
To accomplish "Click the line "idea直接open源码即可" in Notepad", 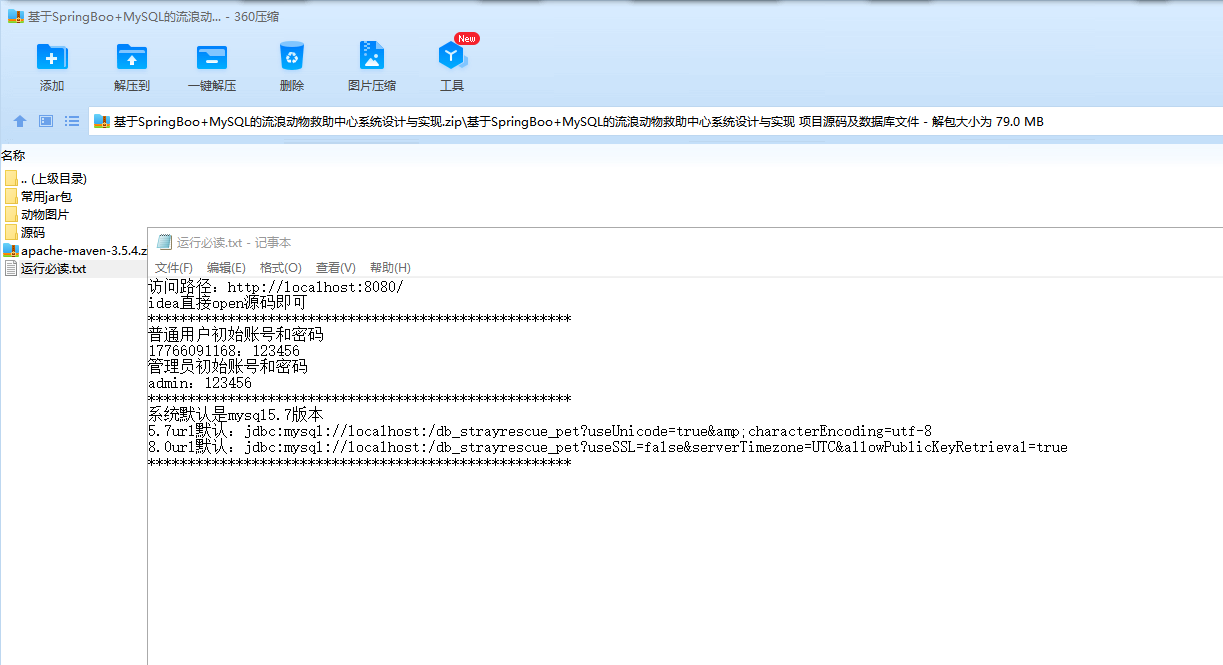I will click(x=228, y=303).
